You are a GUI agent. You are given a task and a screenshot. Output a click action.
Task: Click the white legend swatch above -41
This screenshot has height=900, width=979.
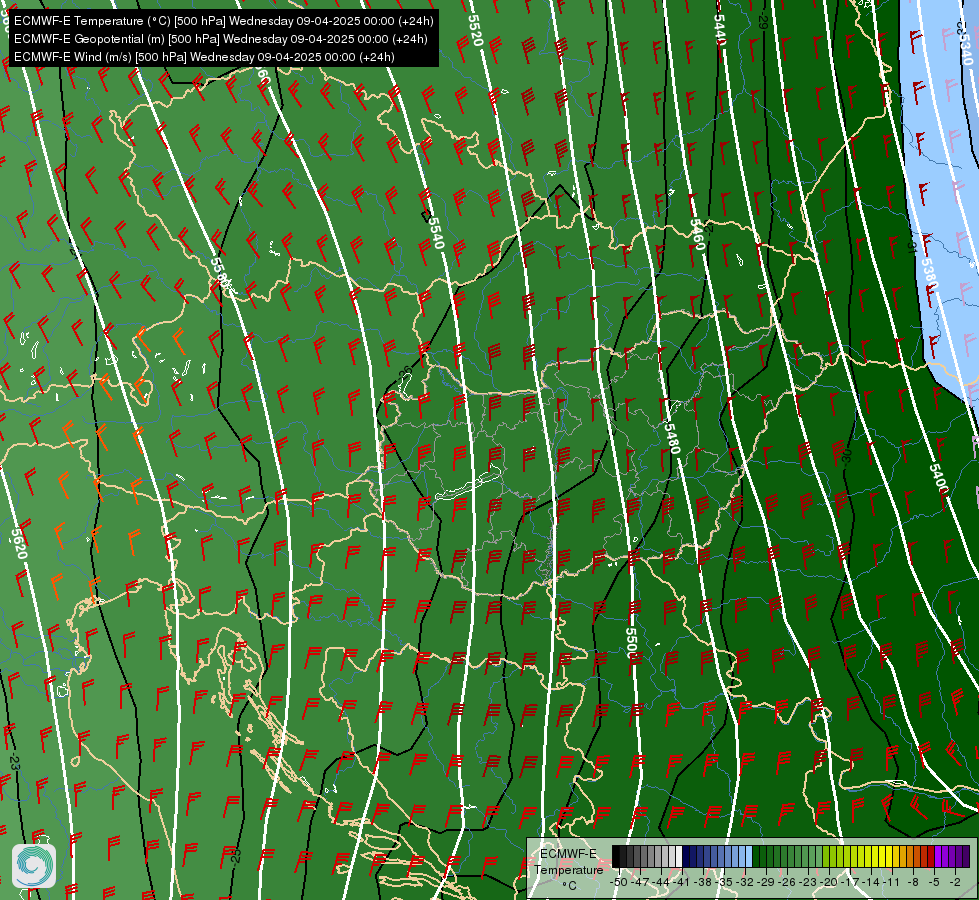[x=679, y=856]
